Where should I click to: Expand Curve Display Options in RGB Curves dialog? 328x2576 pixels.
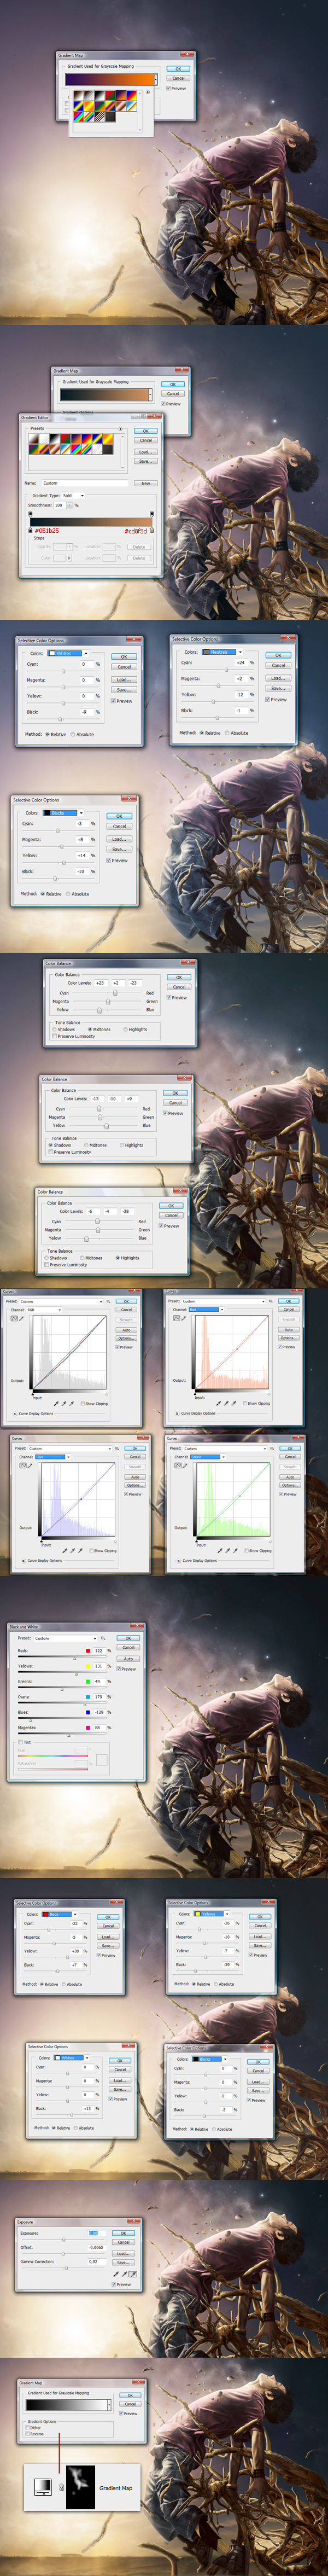coord(15,1413)
